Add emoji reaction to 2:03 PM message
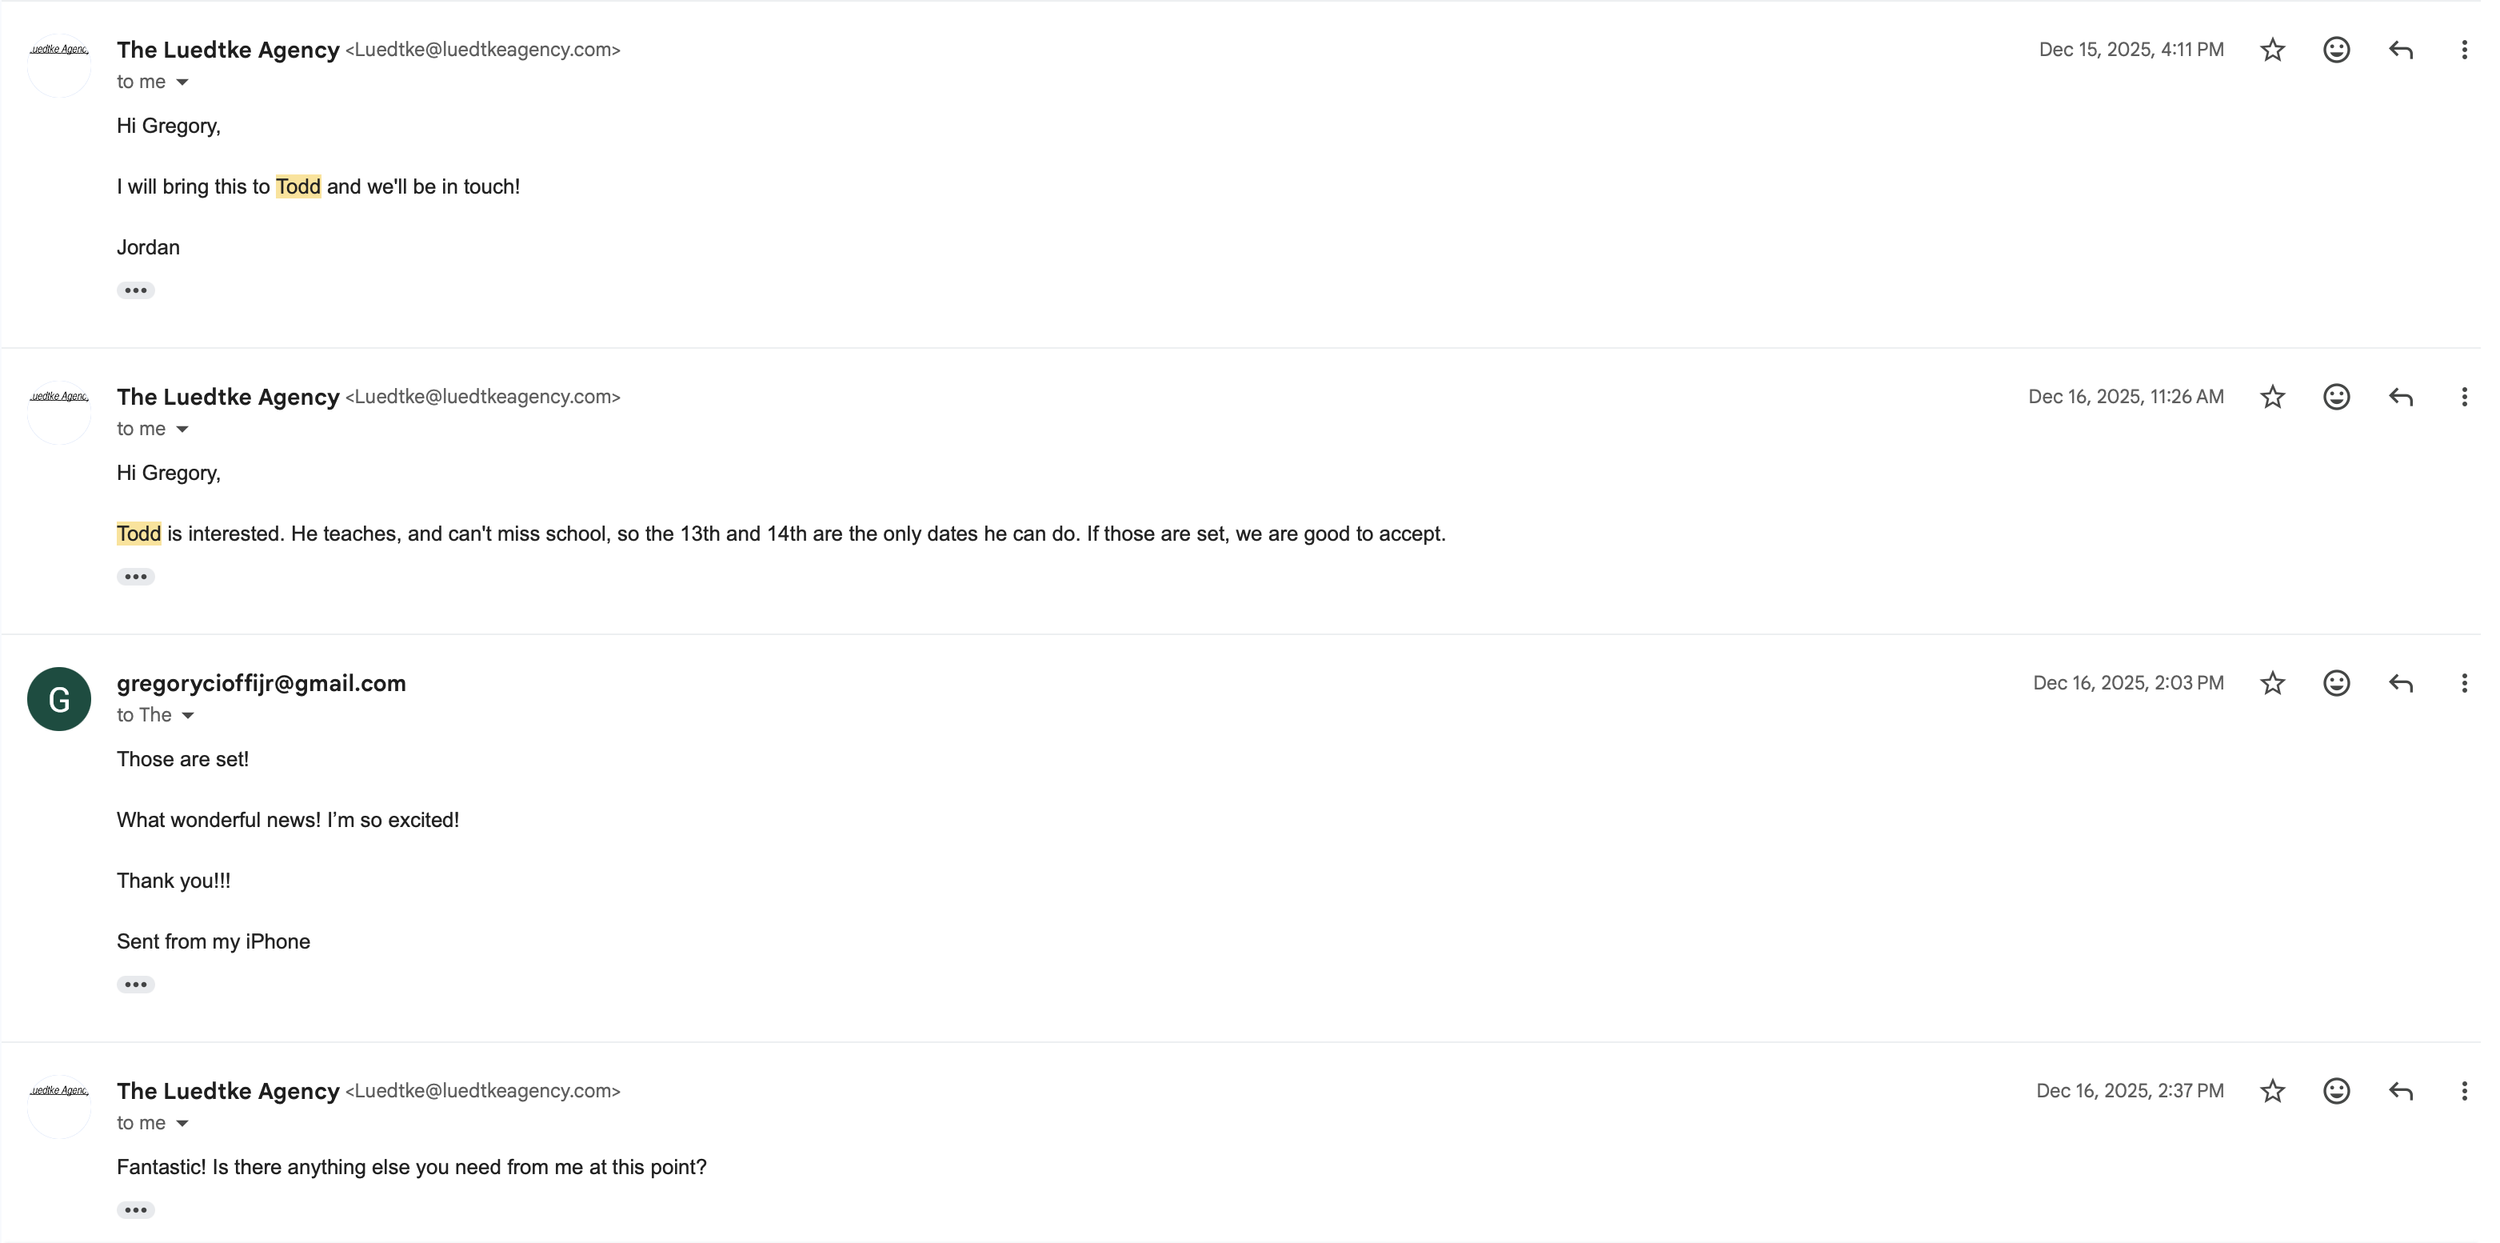The height and width of the screenshot is (1243, 2500). [2336, 683]
